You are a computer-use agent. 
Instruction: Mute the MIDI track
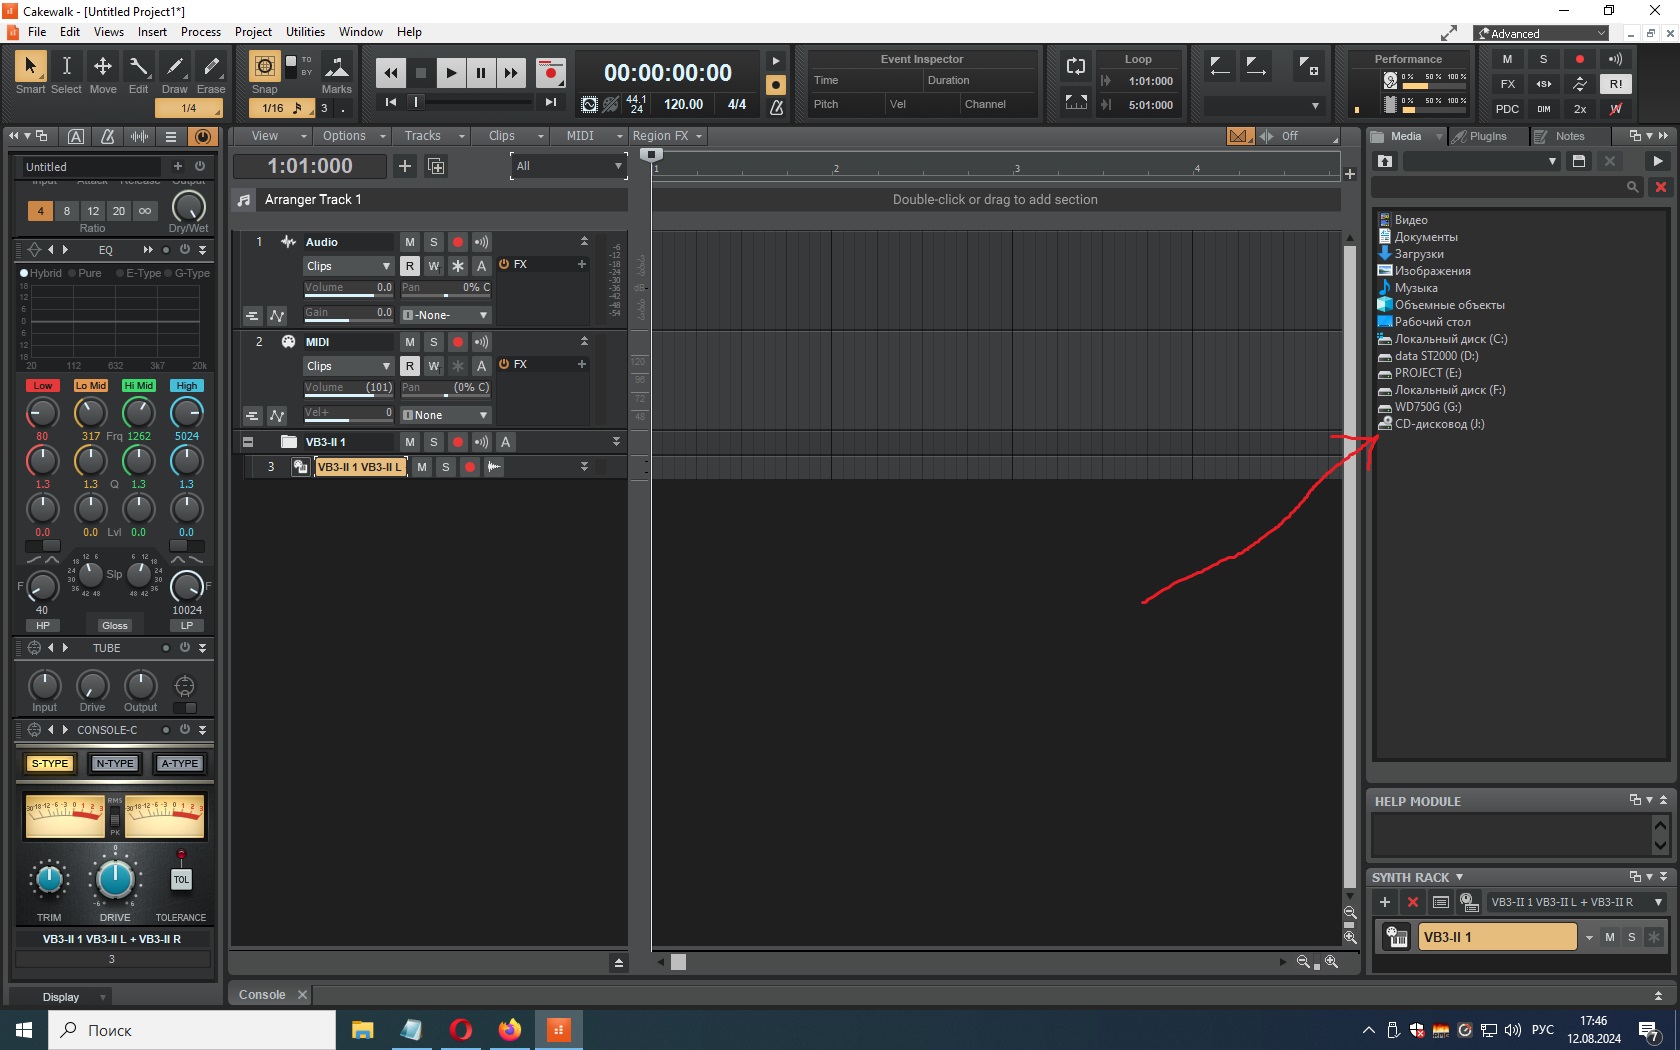(x=410, y=342)
